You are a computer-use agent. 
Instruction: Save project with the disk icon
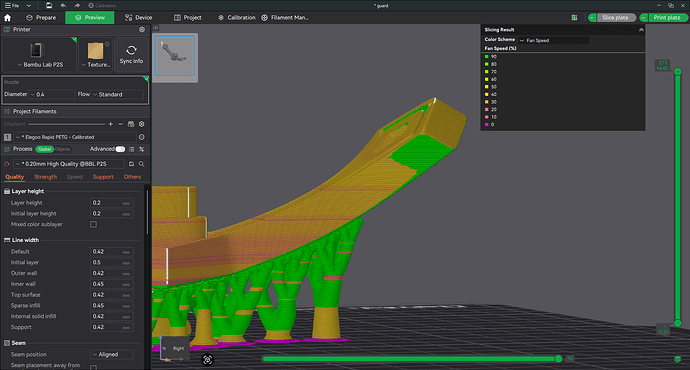point(49,5)
